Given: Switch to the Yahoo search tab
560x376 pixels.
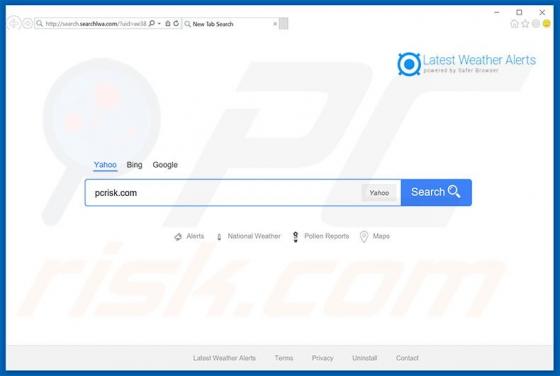Looking at the screenshot, I should [x=105, y=165].
